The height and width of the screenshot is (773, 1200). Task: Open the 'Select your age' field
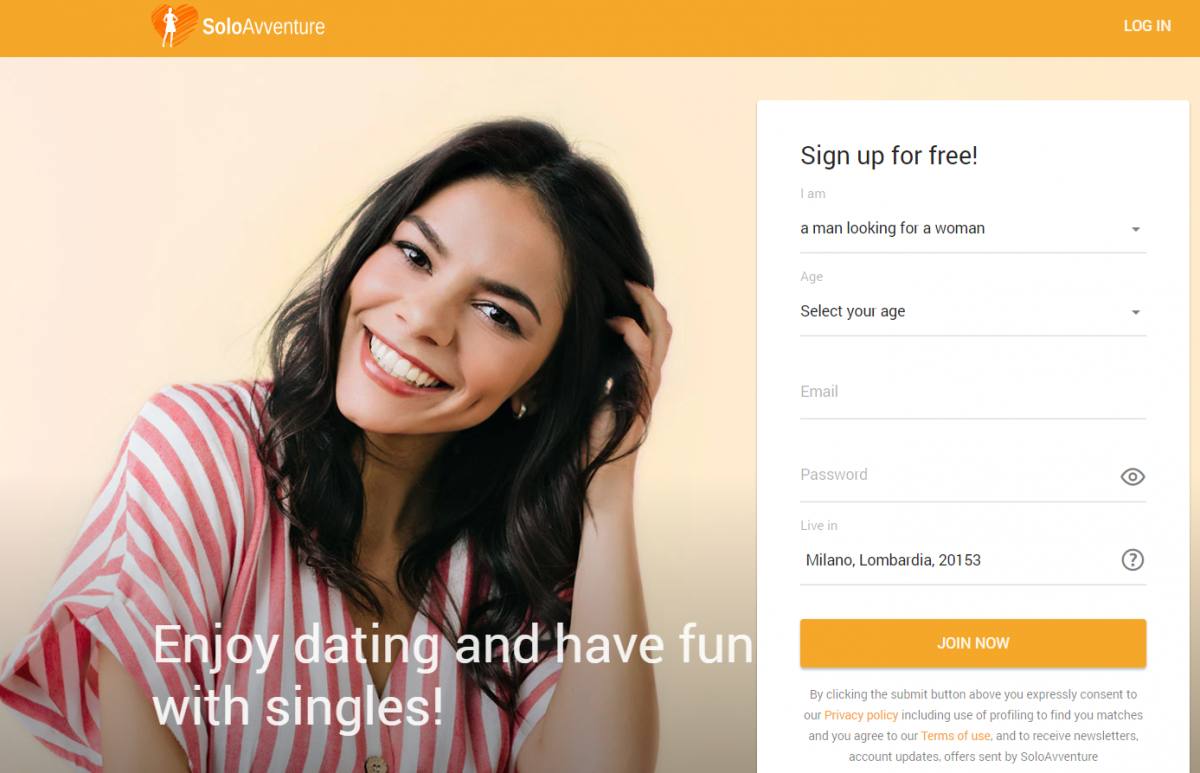973,312
